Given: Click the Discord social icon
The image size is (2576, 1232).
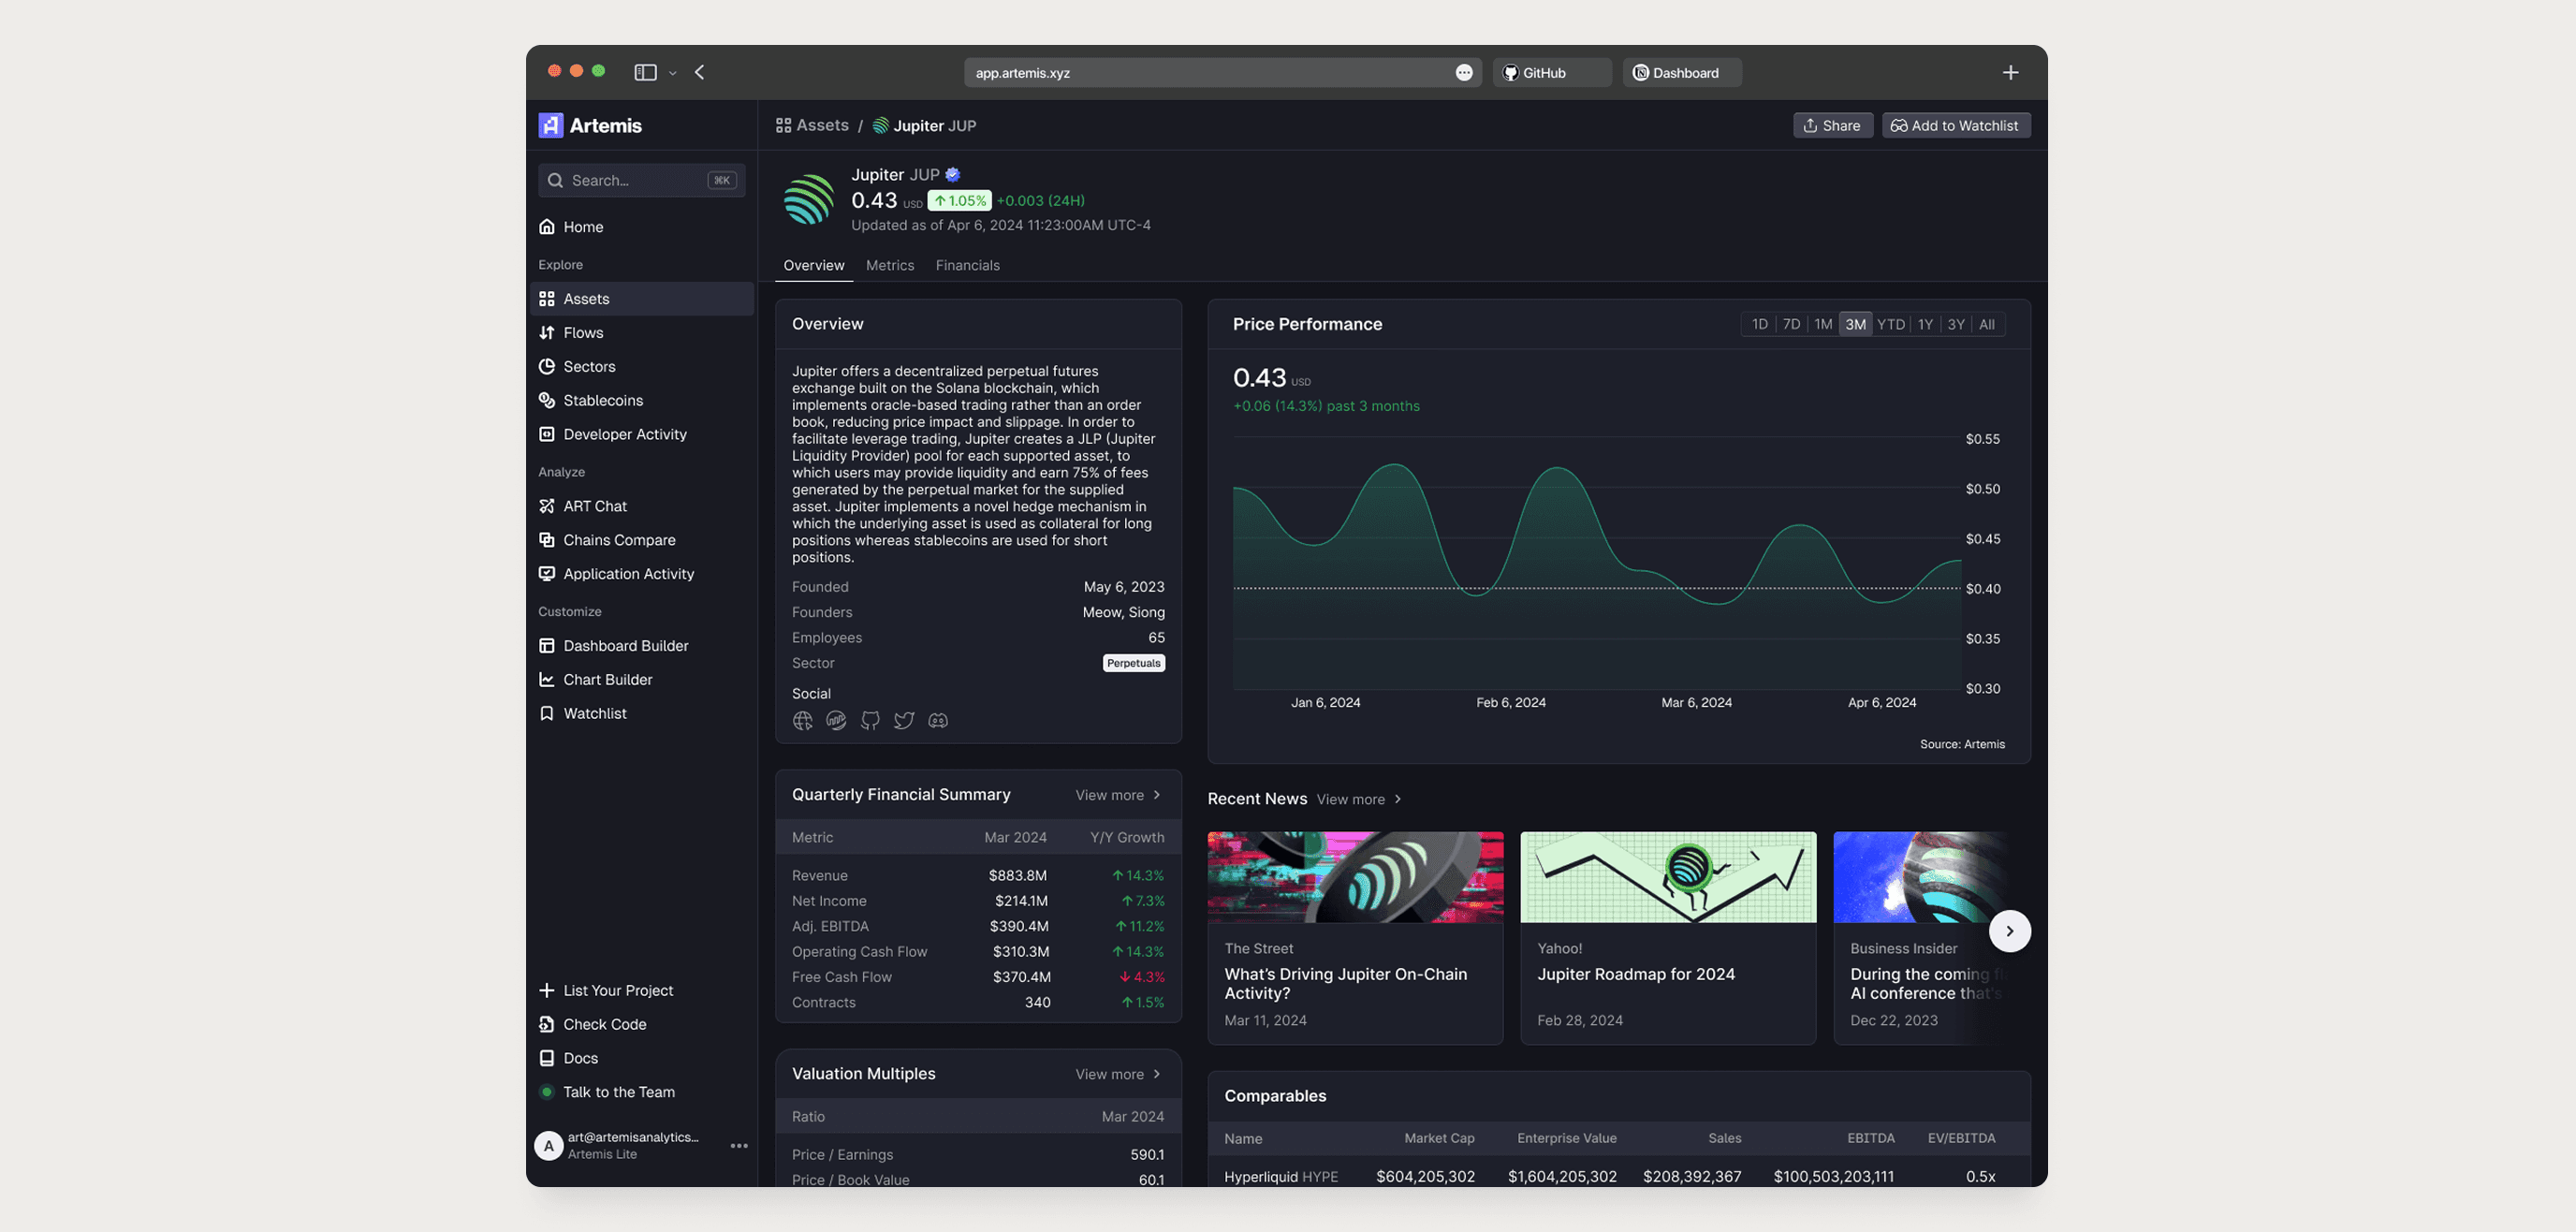Looking at the screenshot, I should 938,720.
